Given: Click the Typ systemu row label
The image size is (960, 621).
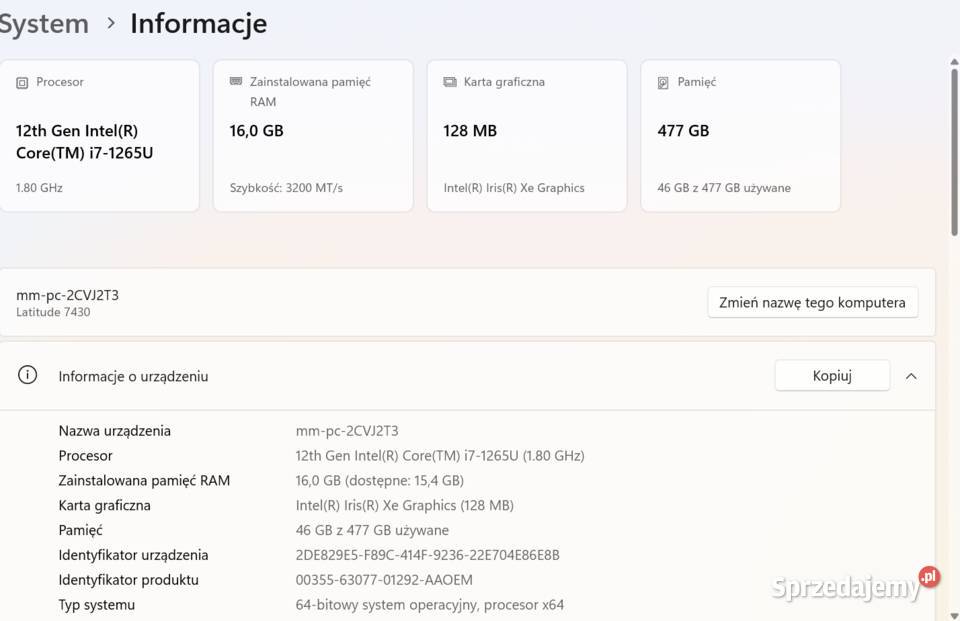Looking at the screenshot, I should point(97,605).
